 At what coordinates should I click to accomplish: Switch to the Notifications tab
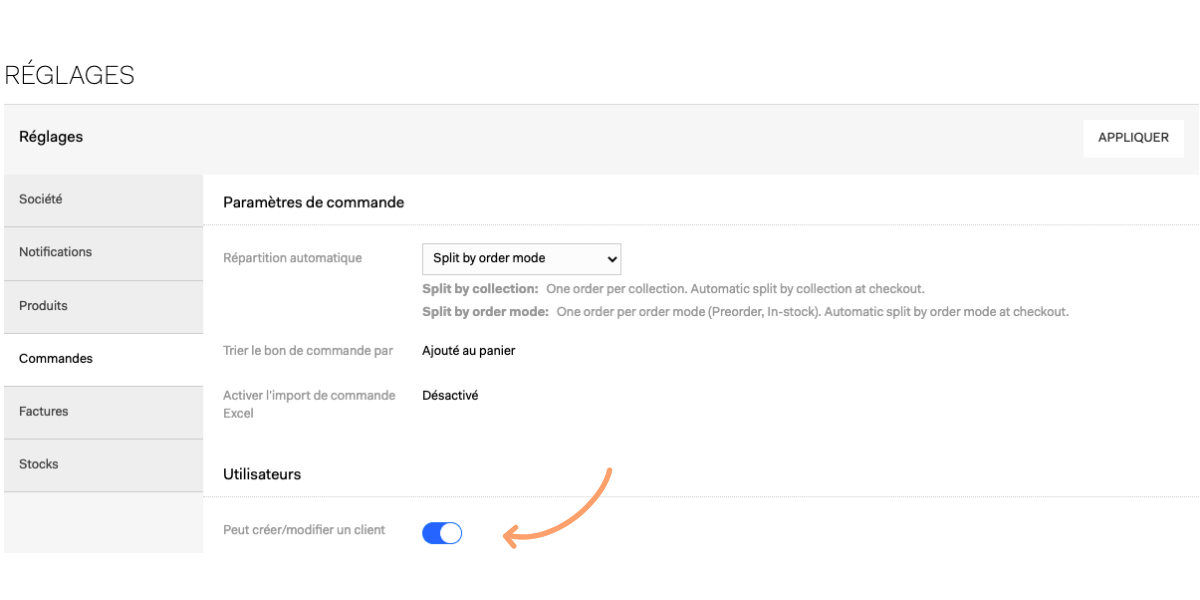[x=103, y=253]
